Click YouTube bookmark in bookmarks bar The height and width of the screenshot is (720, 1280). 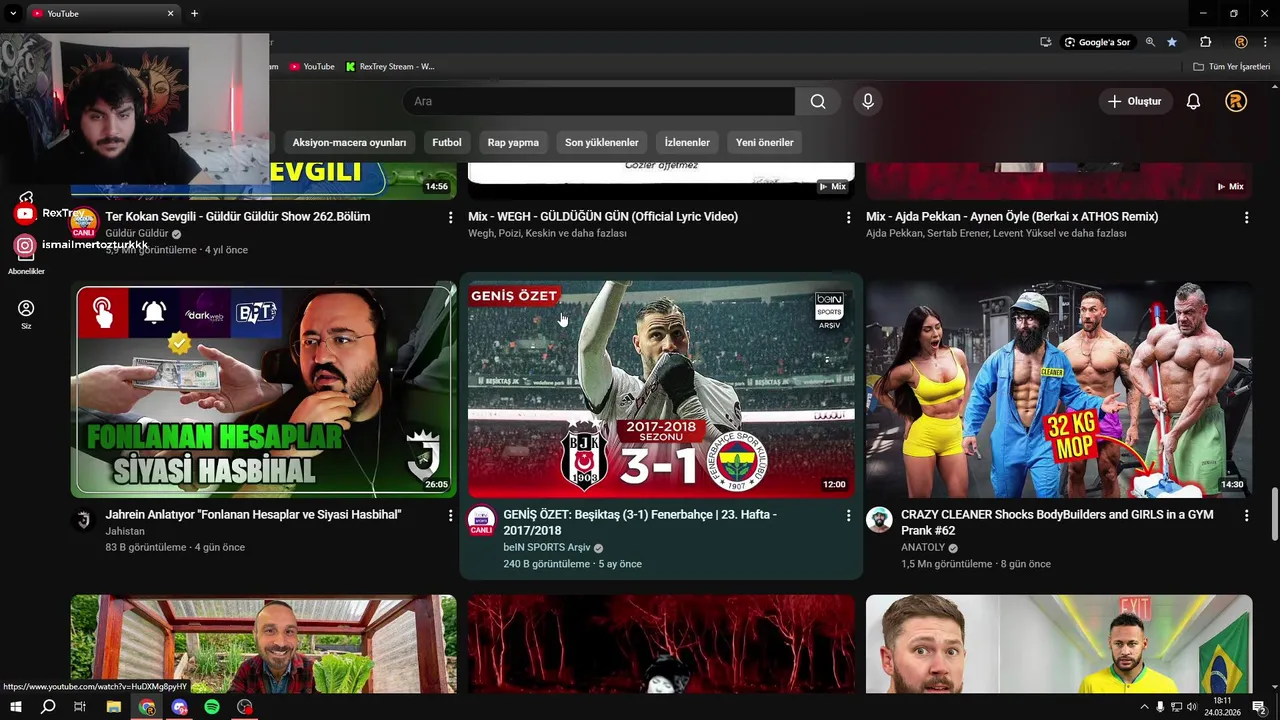pos(312,67)
